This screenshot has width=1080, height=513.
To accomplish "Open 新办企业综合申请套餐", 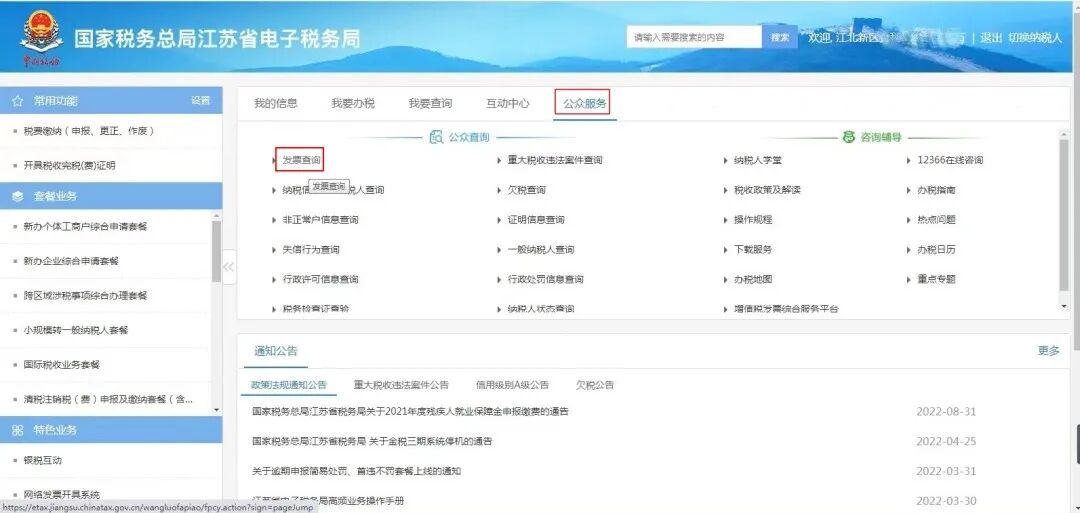I will pos(71,261).
